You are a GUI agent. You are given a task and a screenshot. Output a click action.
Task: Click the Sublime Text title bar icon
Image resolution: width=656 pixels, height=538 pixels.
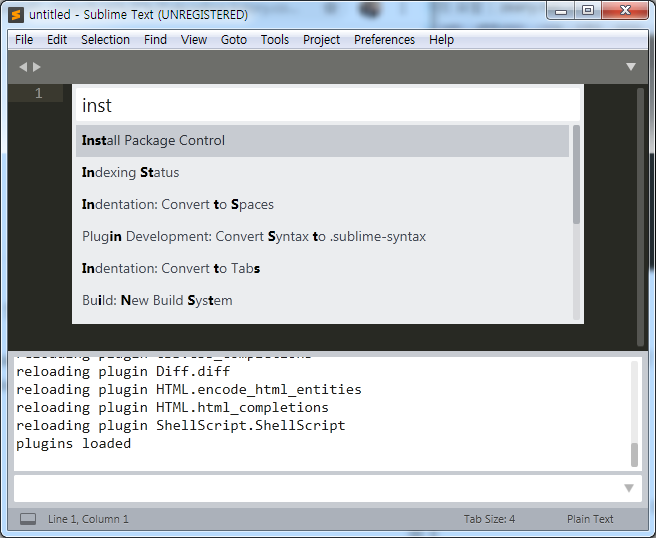coord(16,15)
